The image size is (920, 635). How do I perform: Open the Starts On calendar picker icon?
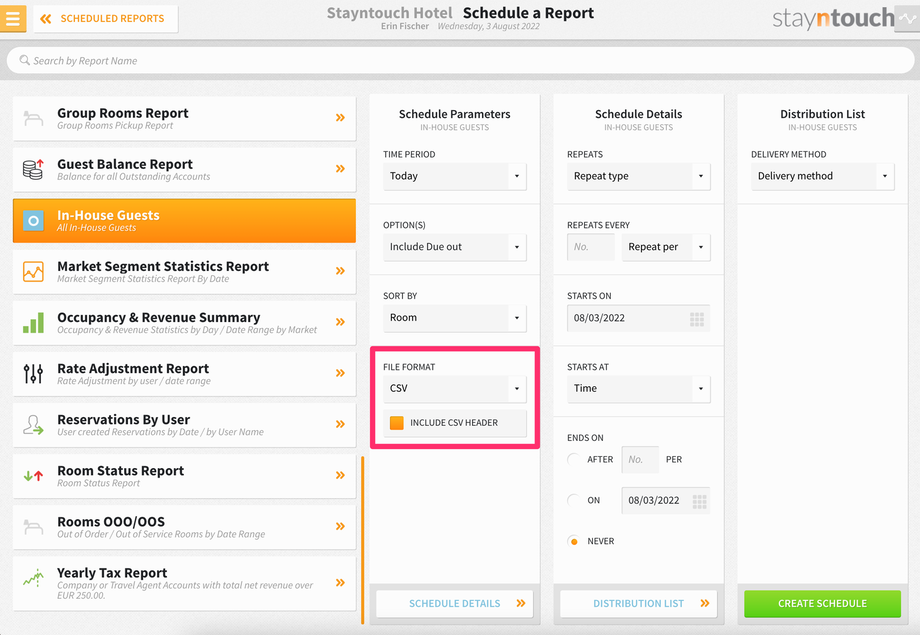[x=696, y=319]
